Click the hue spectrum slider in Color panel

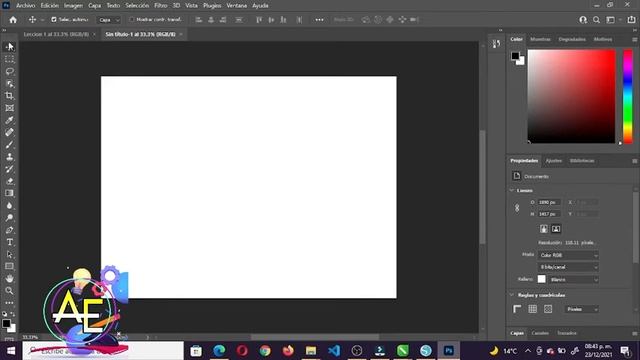628,96
